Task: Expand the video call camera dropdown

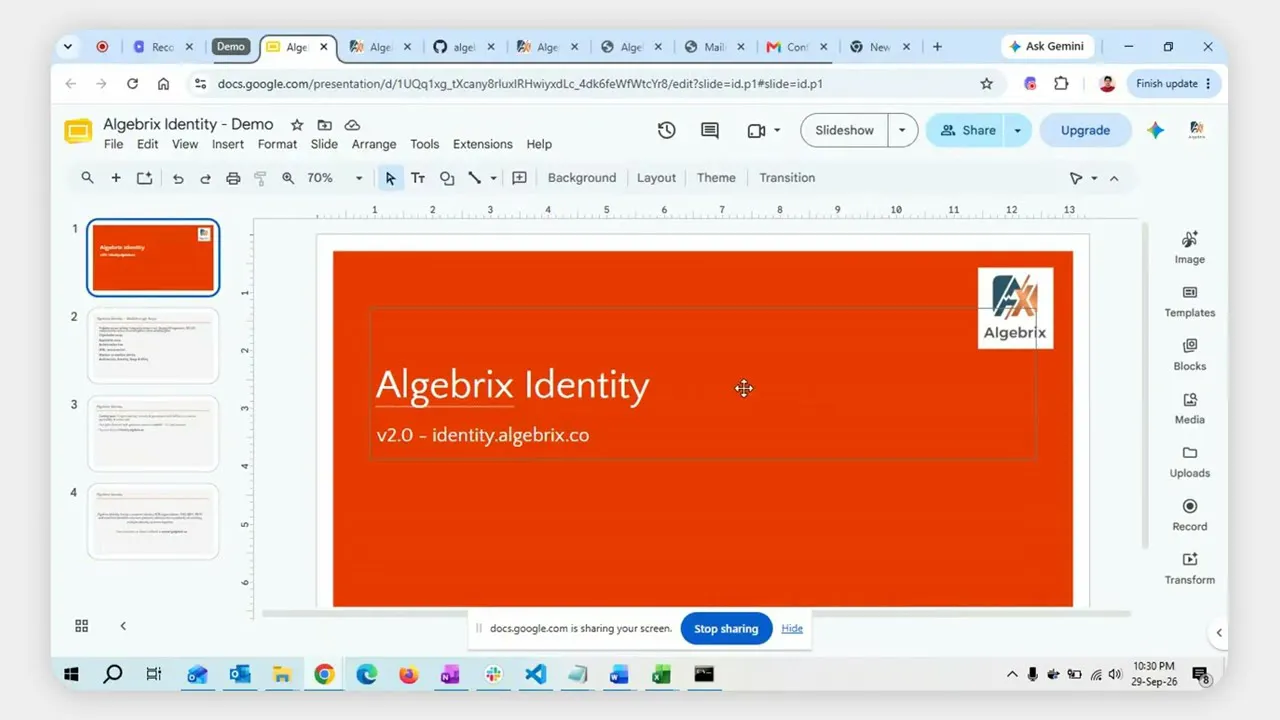Action: 777,130
